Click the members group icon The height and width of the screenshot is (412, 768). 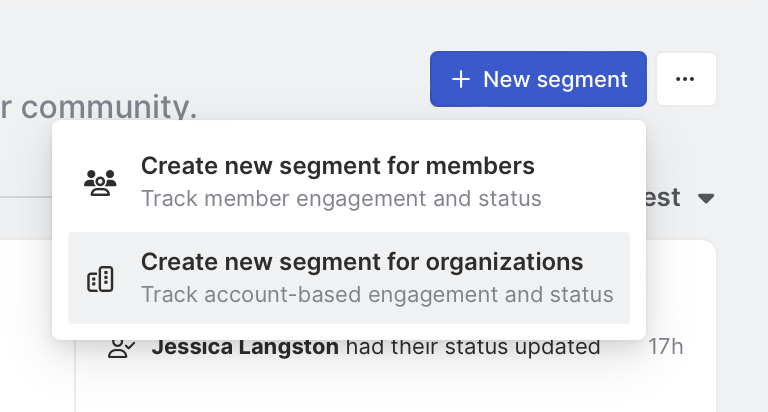(100, 182)
